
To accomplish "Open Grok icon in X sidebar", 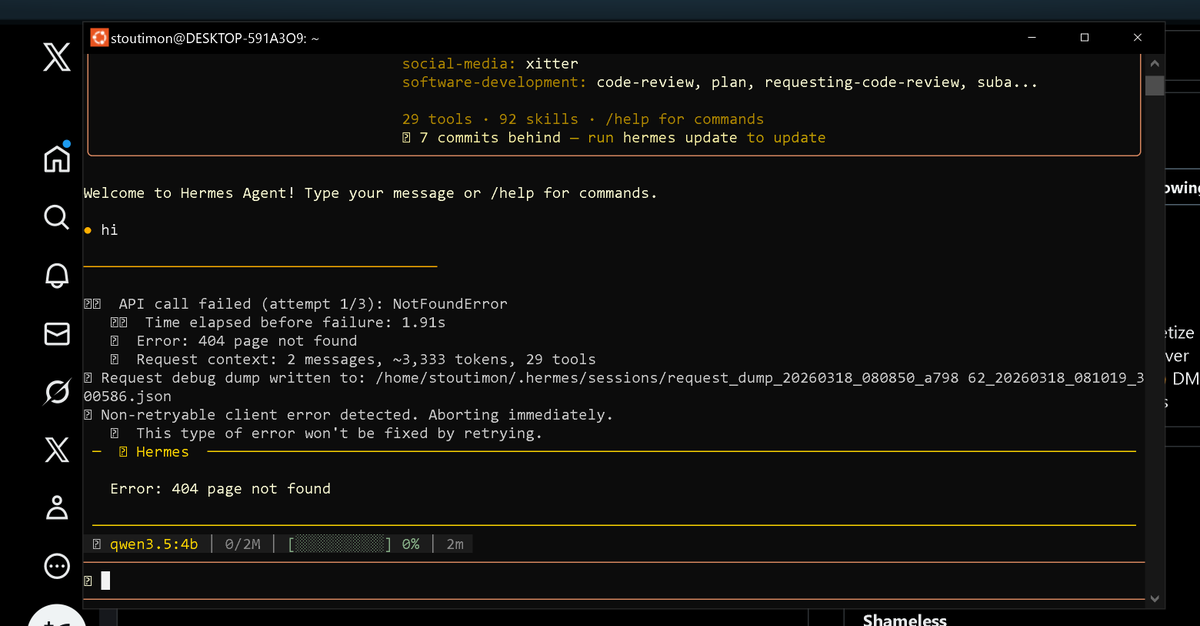I will point(57,391).
